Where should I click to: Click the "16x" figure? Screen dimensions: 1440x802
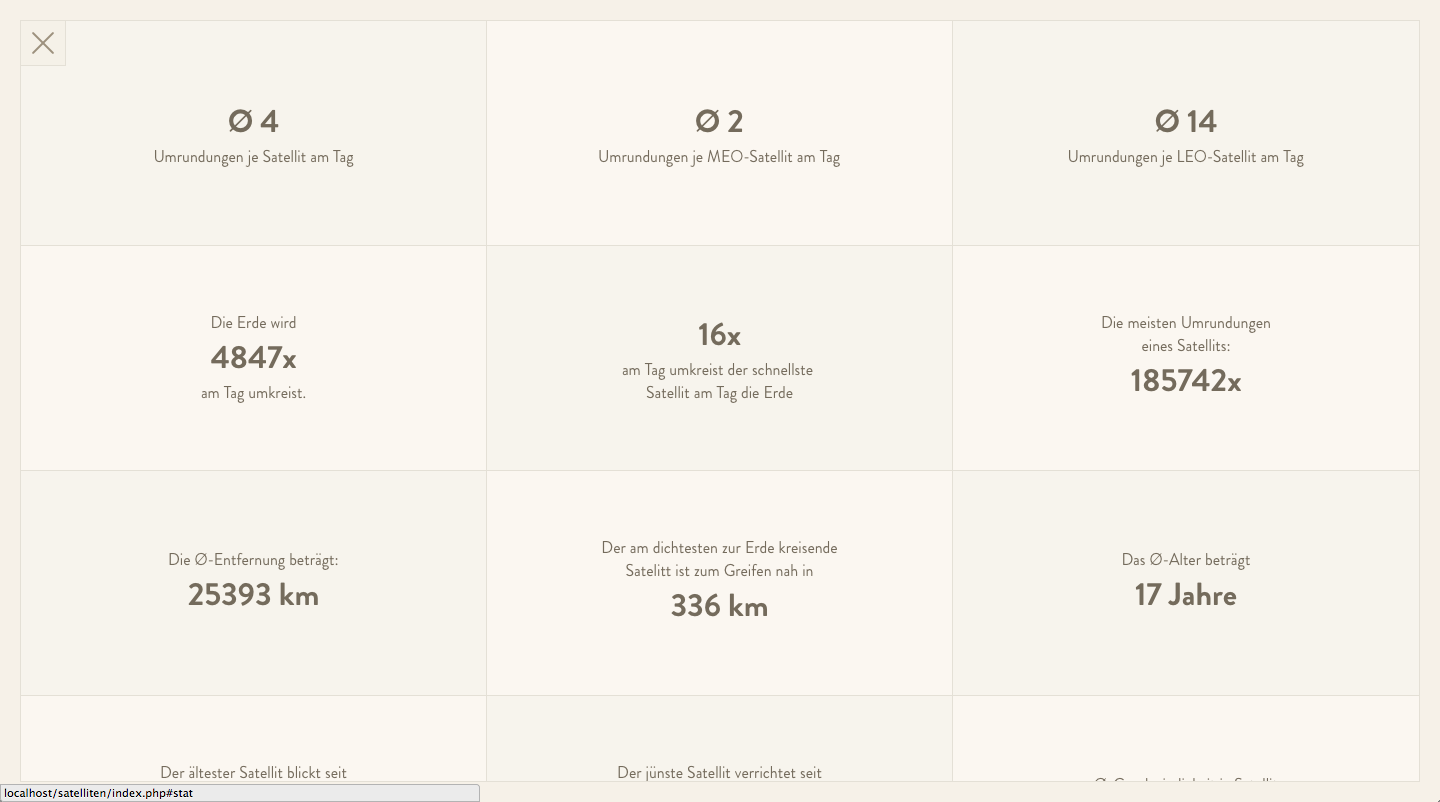pos(719,334)
